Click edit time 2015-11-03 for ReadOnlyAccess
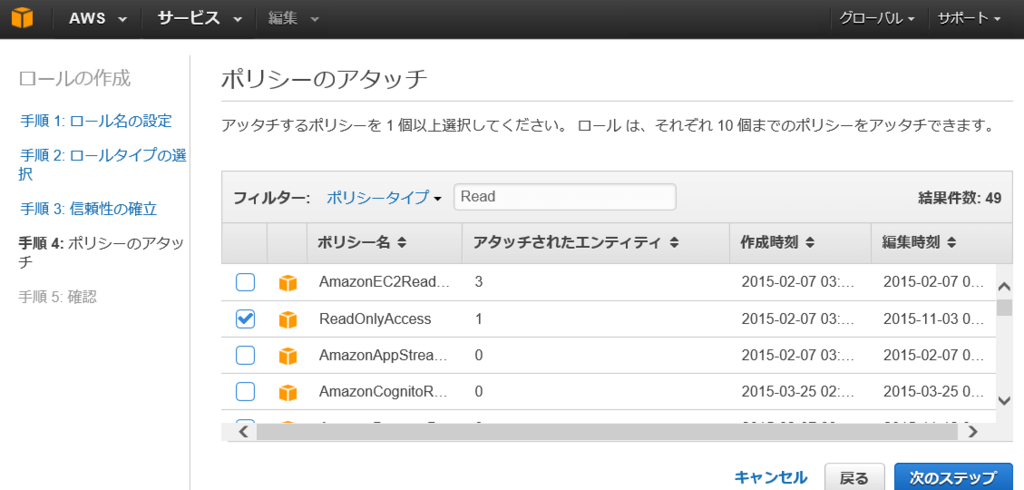The image size is (1024, 490). (931, 319)
